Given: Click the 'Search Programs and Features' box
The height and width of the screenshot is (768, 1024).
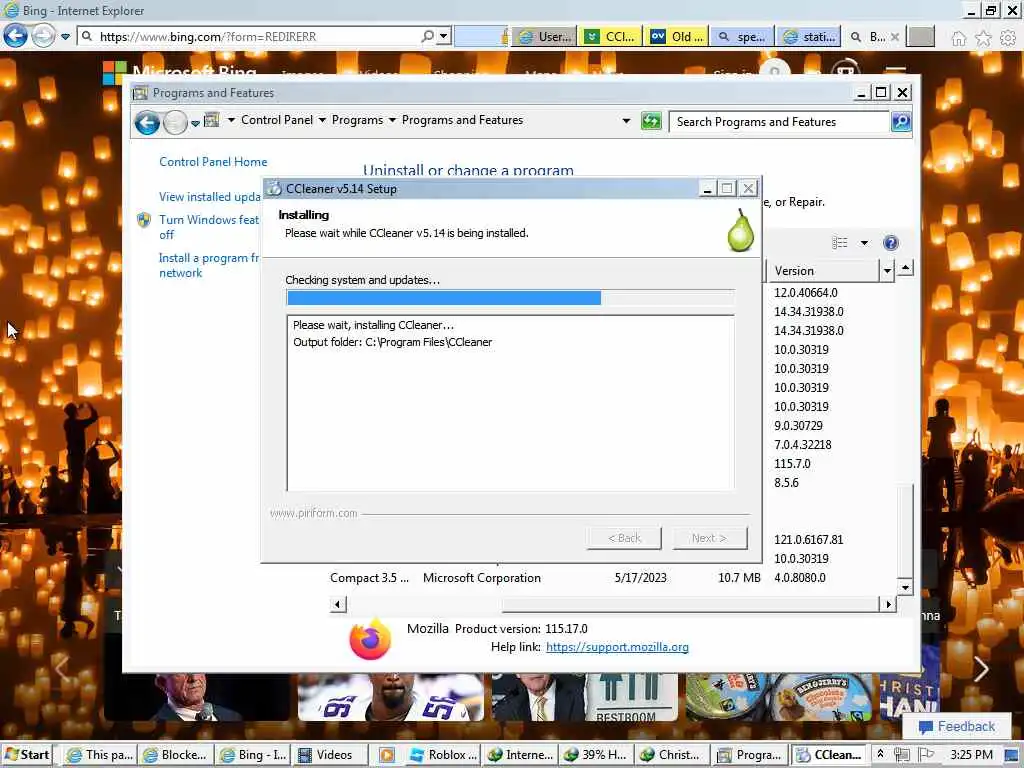Looking at the screenshot, I should (x=778, y=121).
